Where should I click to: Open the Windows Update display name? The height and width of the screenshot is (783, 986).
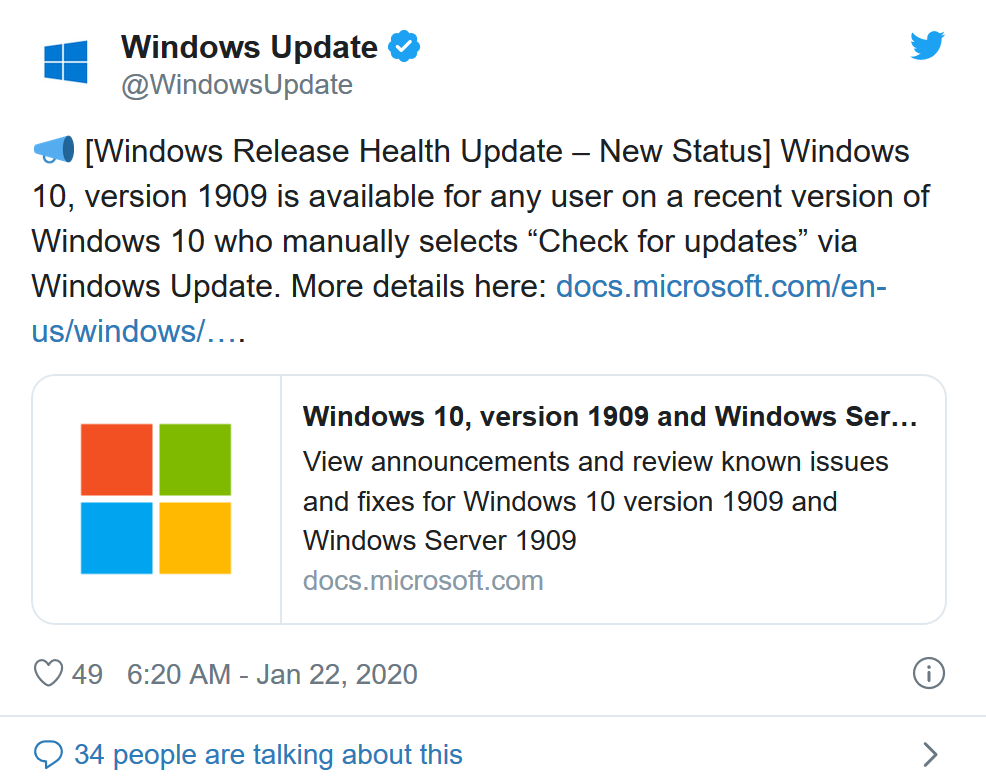coord(249,47)
